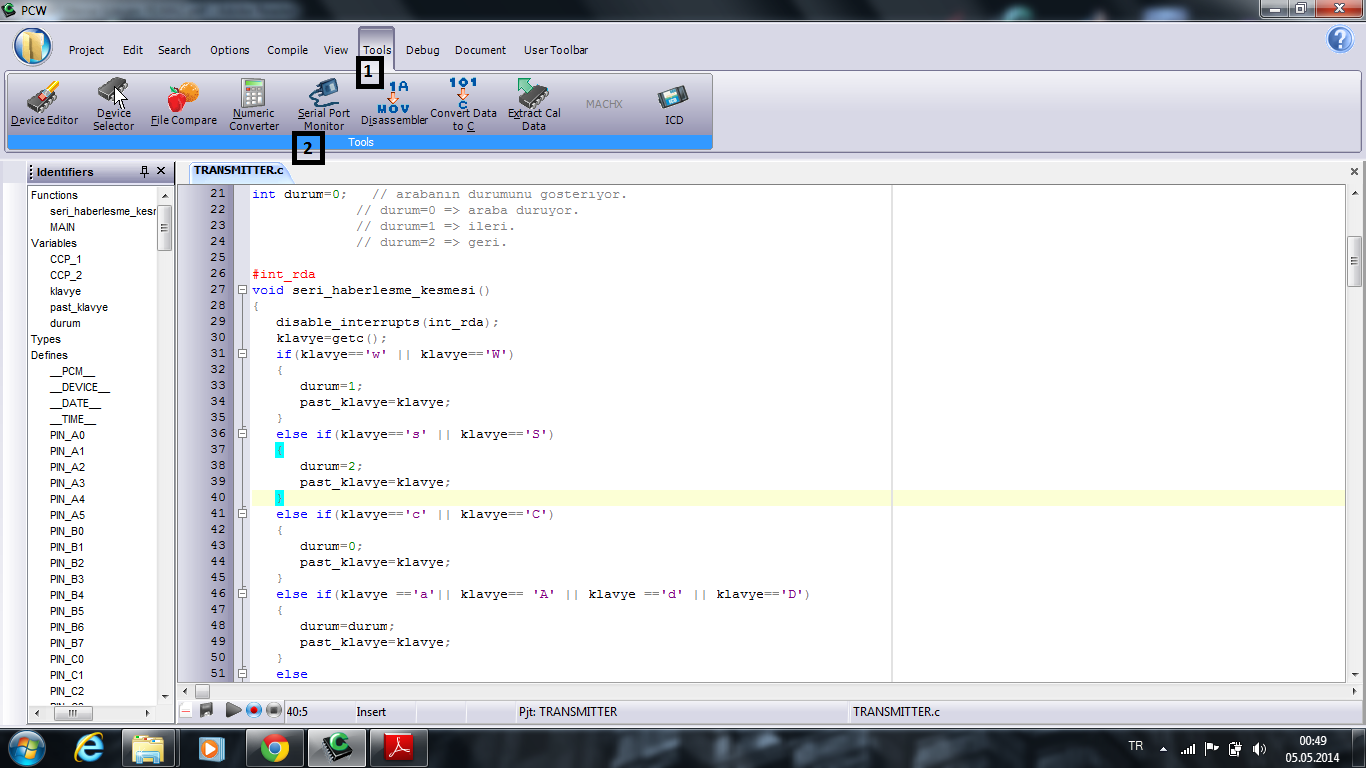This screenshot has width=1366, height=768.
Task: Select the durum variable in Identifiers
Action: click(x=65, y=323)
